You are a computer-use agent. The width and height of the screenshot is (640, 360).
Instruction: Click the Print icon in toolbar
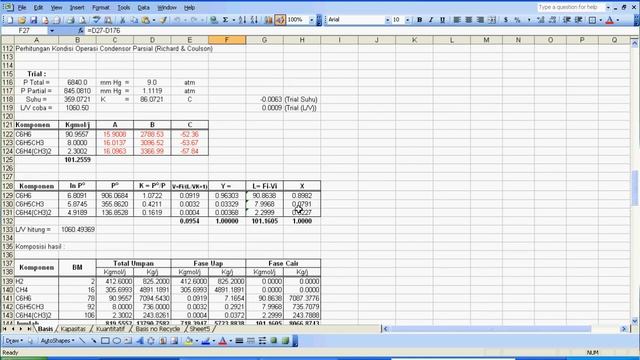70,20
